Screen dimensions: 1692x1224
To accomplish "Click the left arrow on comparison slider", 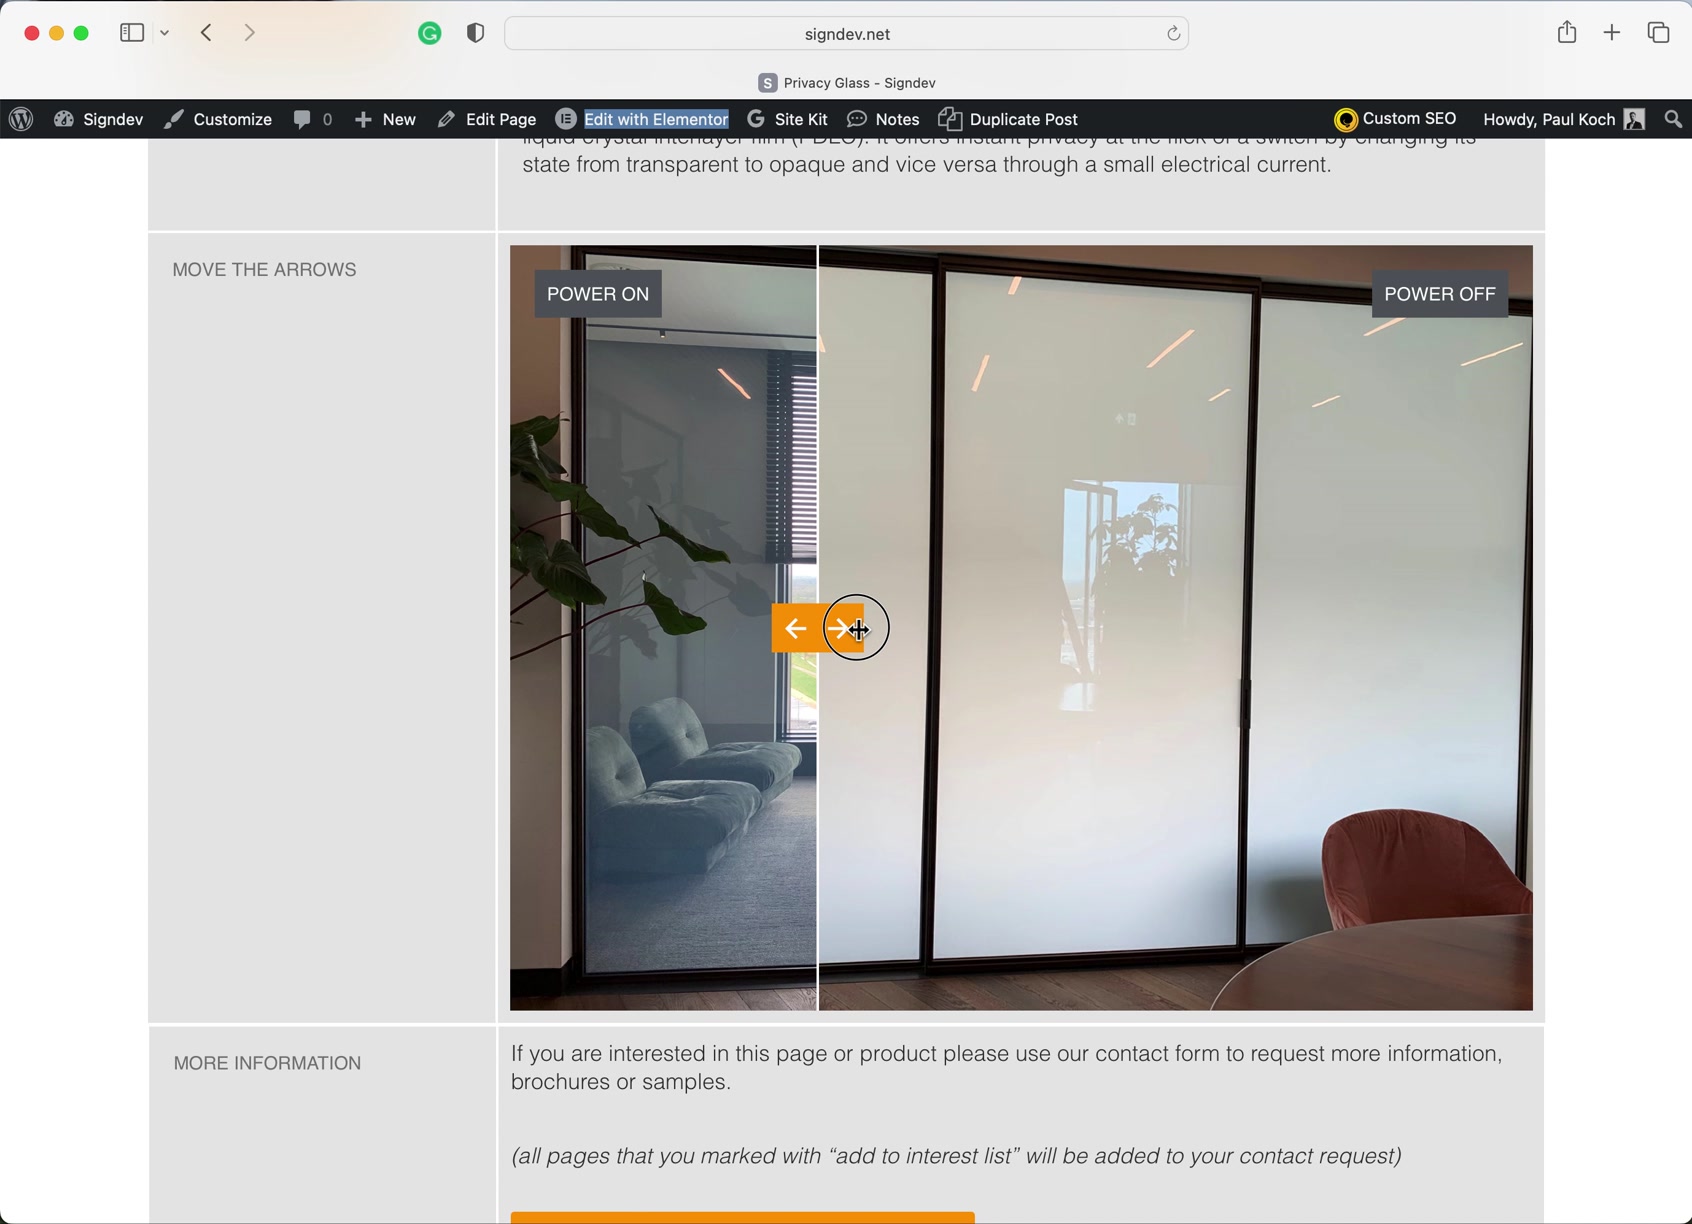I will pyautogui.click(x=795, y=629).
